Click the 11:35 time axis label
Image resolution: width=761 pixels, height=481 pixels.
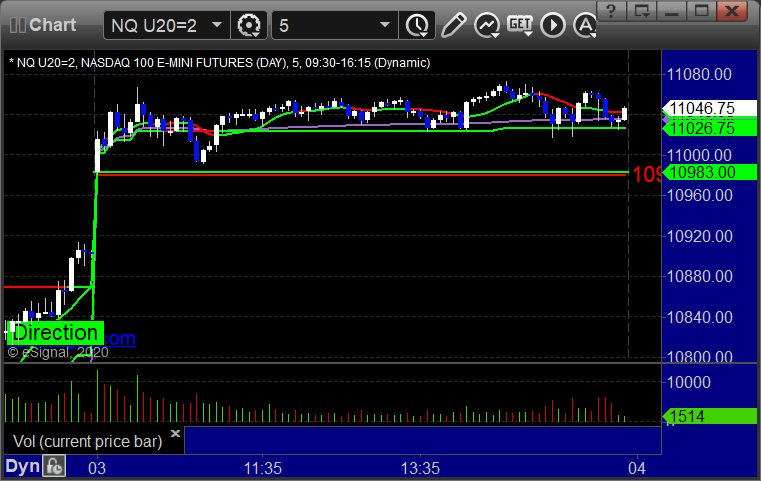coord(263,468)
